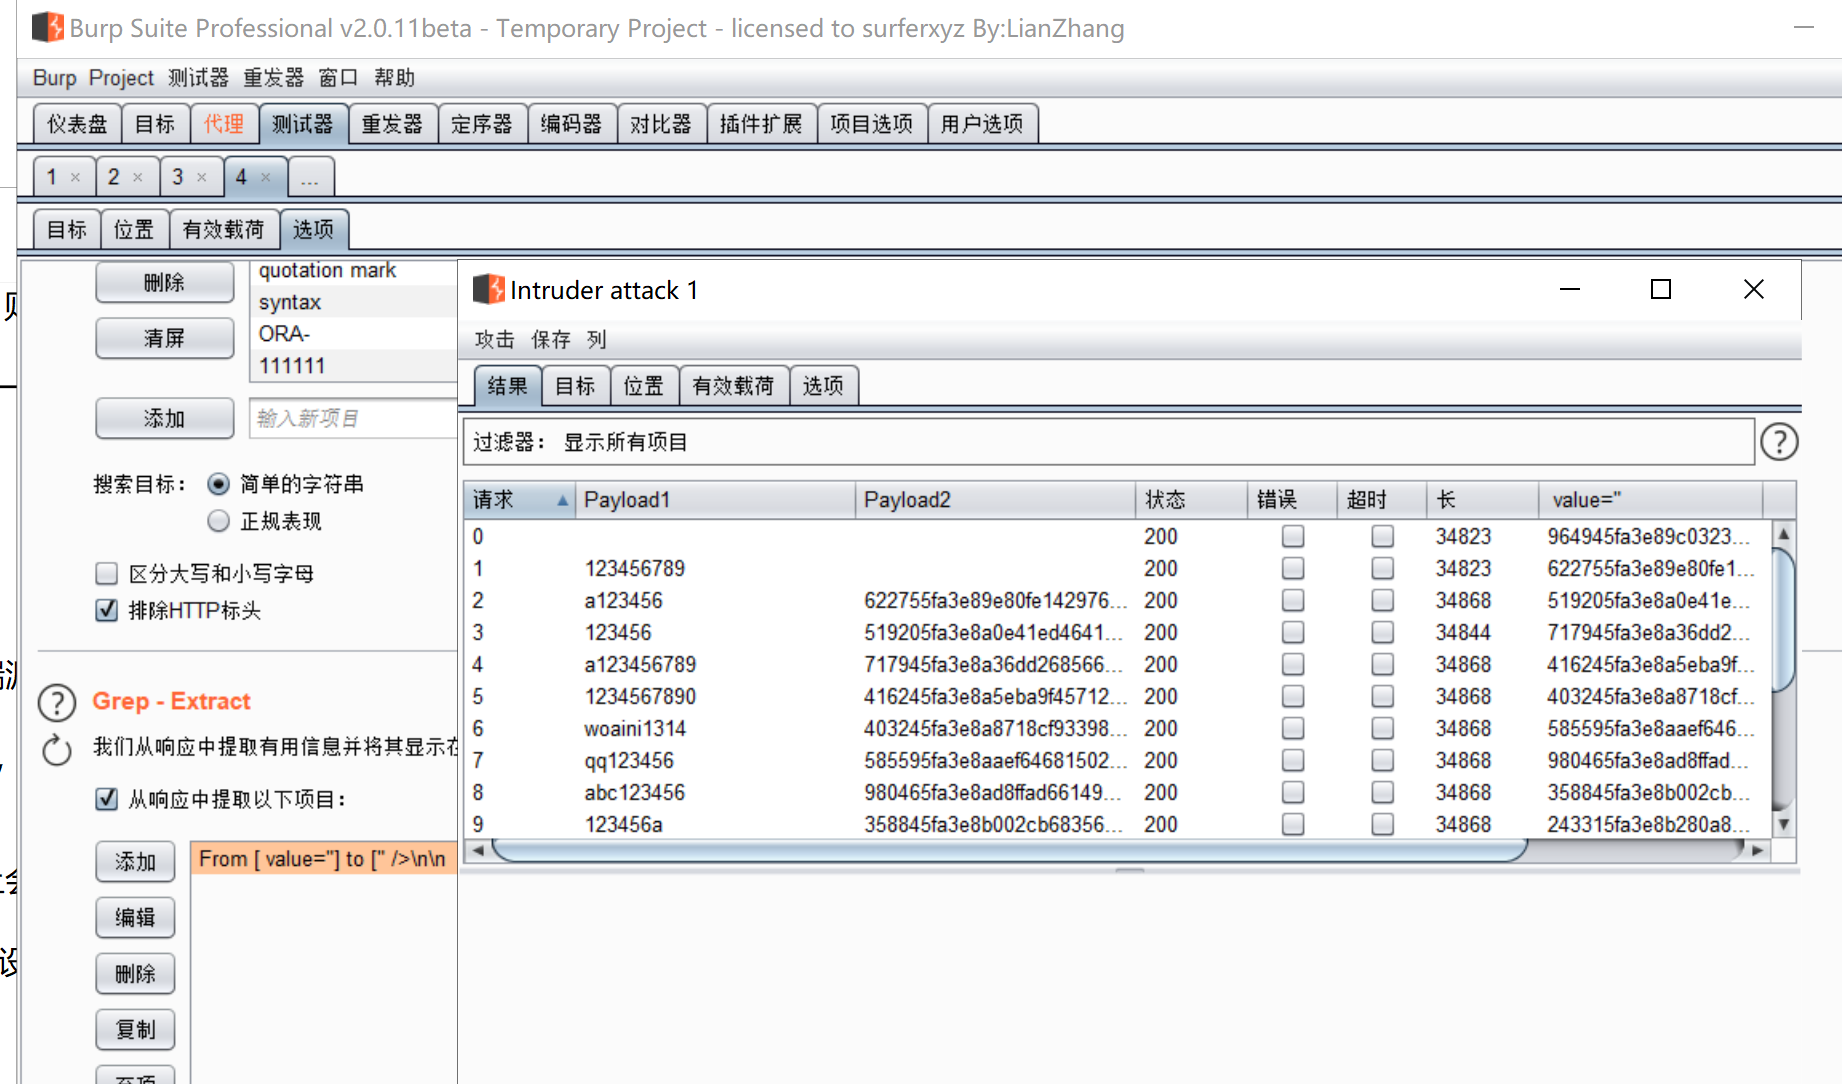Open the 仪表盘 dashboard tab
1842x1084 pixels.
[x=77, y=124]
